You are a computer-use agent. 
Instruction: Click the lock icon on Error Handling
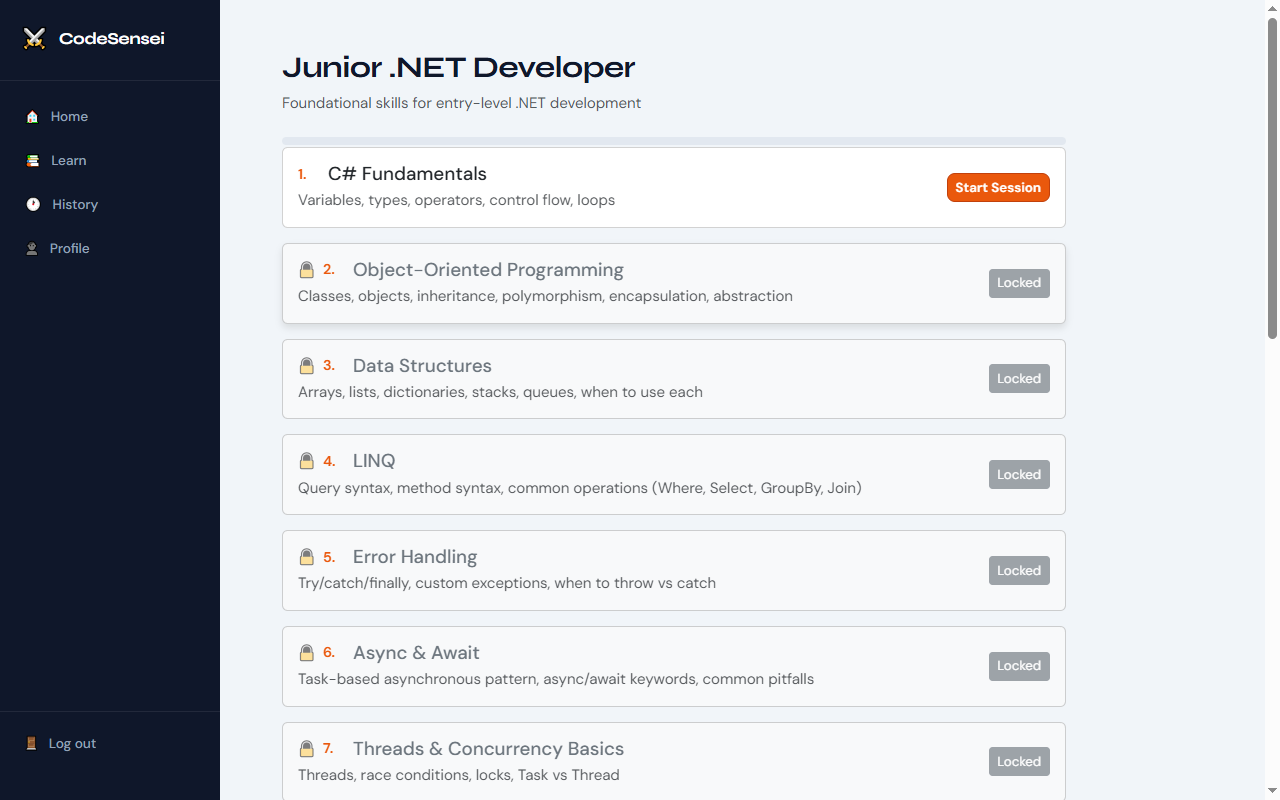click(306, 557)
